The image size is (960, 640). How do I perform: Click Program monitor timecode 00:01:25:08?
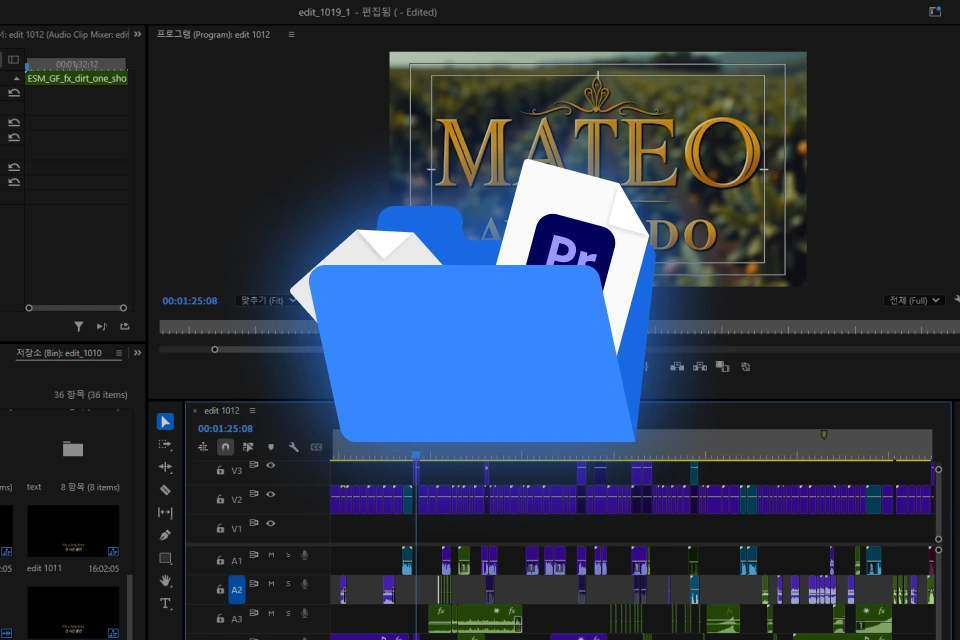click(190, 301)
